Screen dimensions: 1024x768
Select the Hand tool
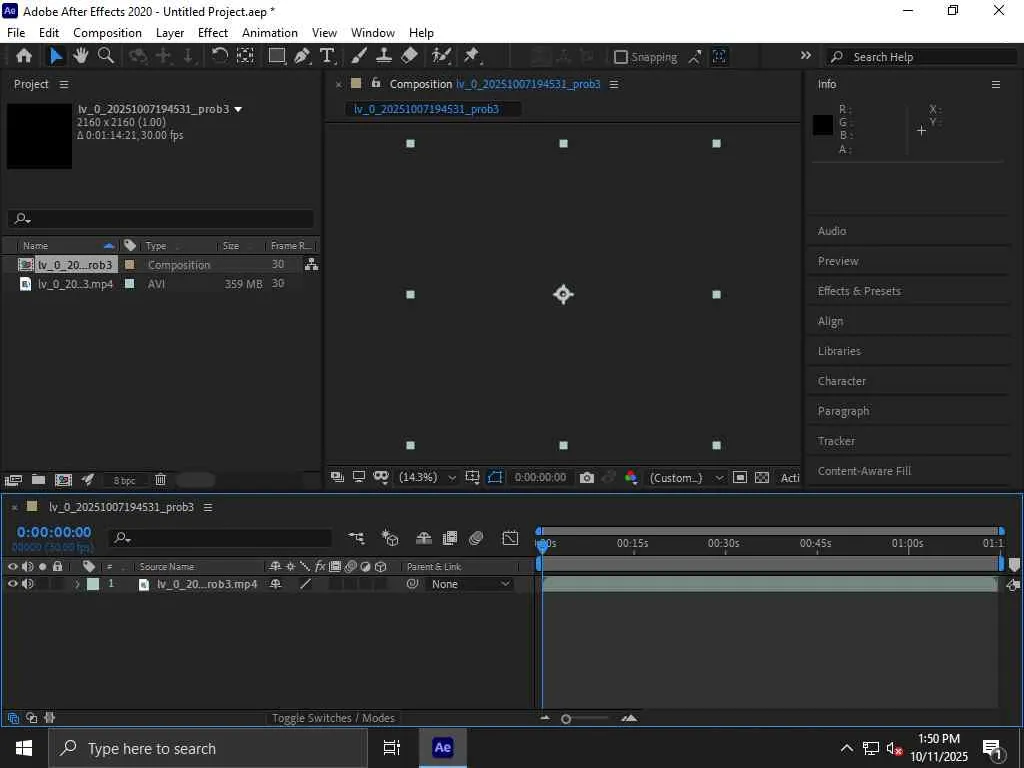(80, 56)
